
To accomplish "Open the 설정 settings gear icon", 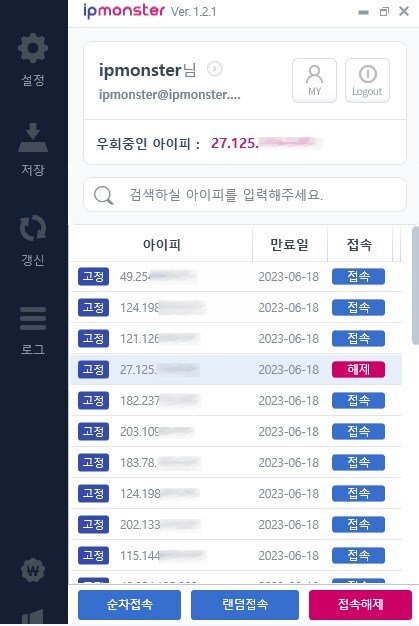I will [33, 48].
